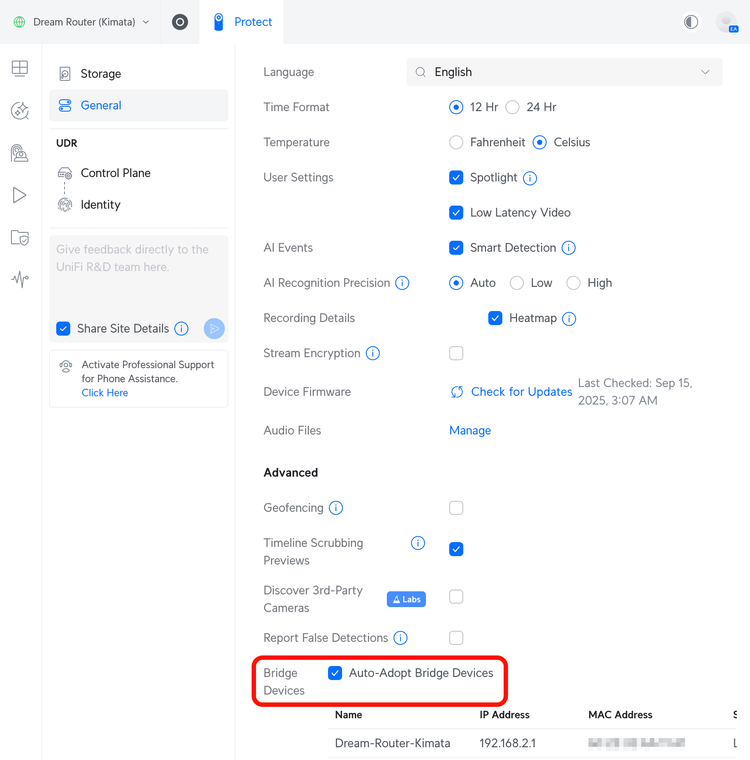
Task: Toggle Auto-Adopt Bridge Devices checkbox
Action: coord(335,673)
